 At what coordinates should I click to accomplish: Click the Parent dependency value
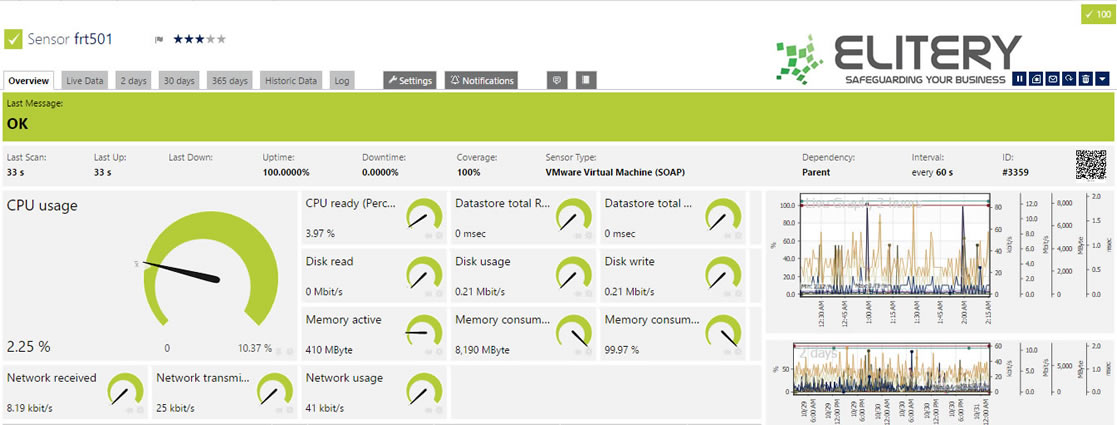tap(816, 172)
